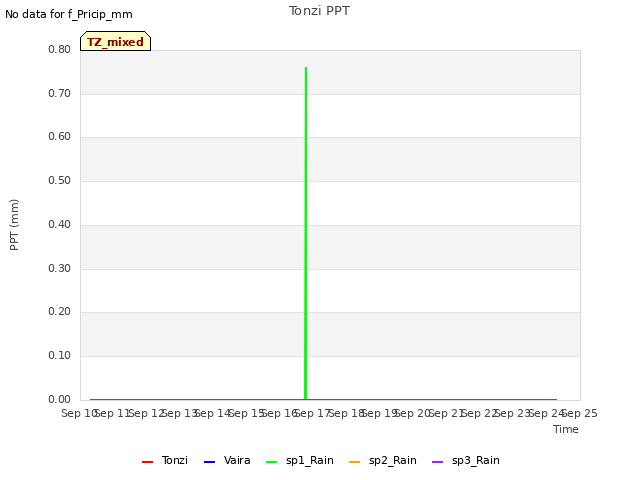The height and width of the screenshot is (480, 640).
Task: Click the Time x-axis title
Action: click(566, 429)
